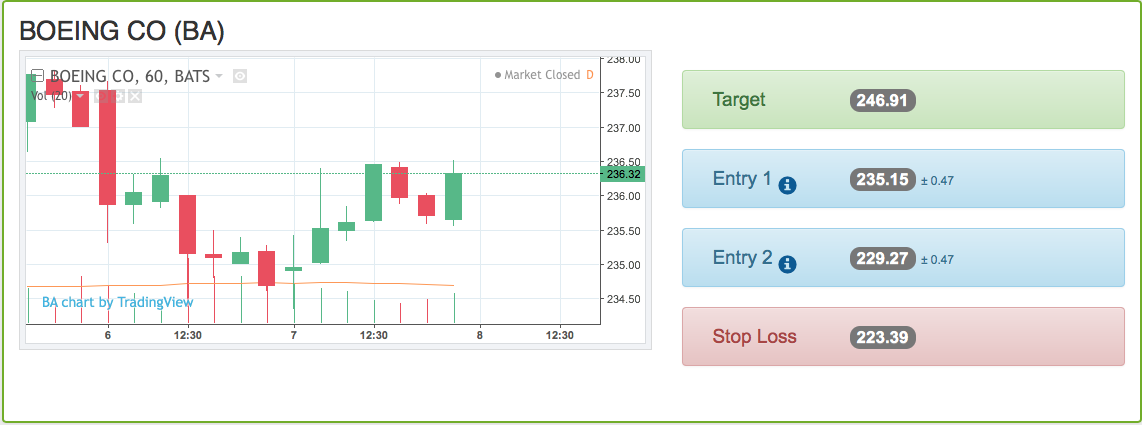Open BA chart by TradingView link
This screenshot has height=425, width=1142.
118,302
